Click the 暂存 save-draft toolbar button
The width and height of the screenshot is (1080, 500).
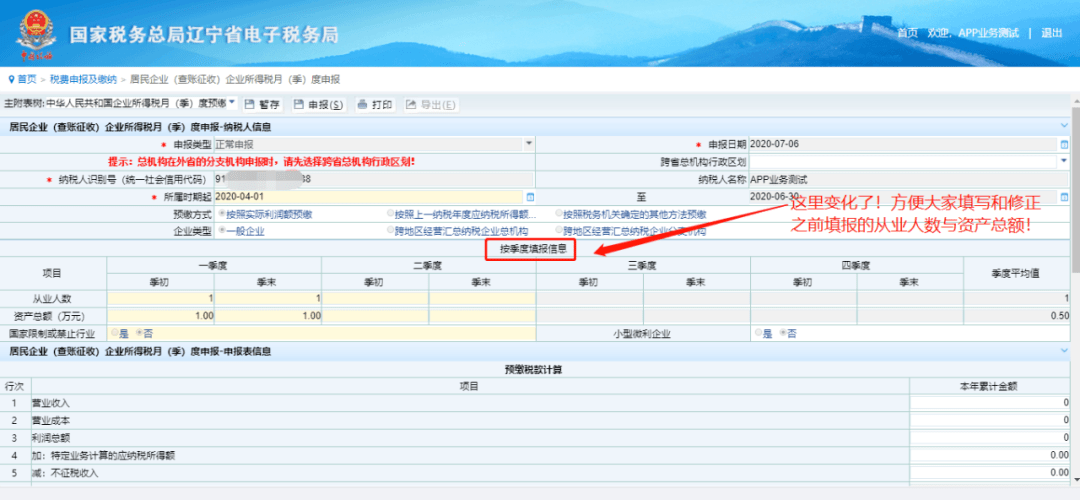point(262,105)
